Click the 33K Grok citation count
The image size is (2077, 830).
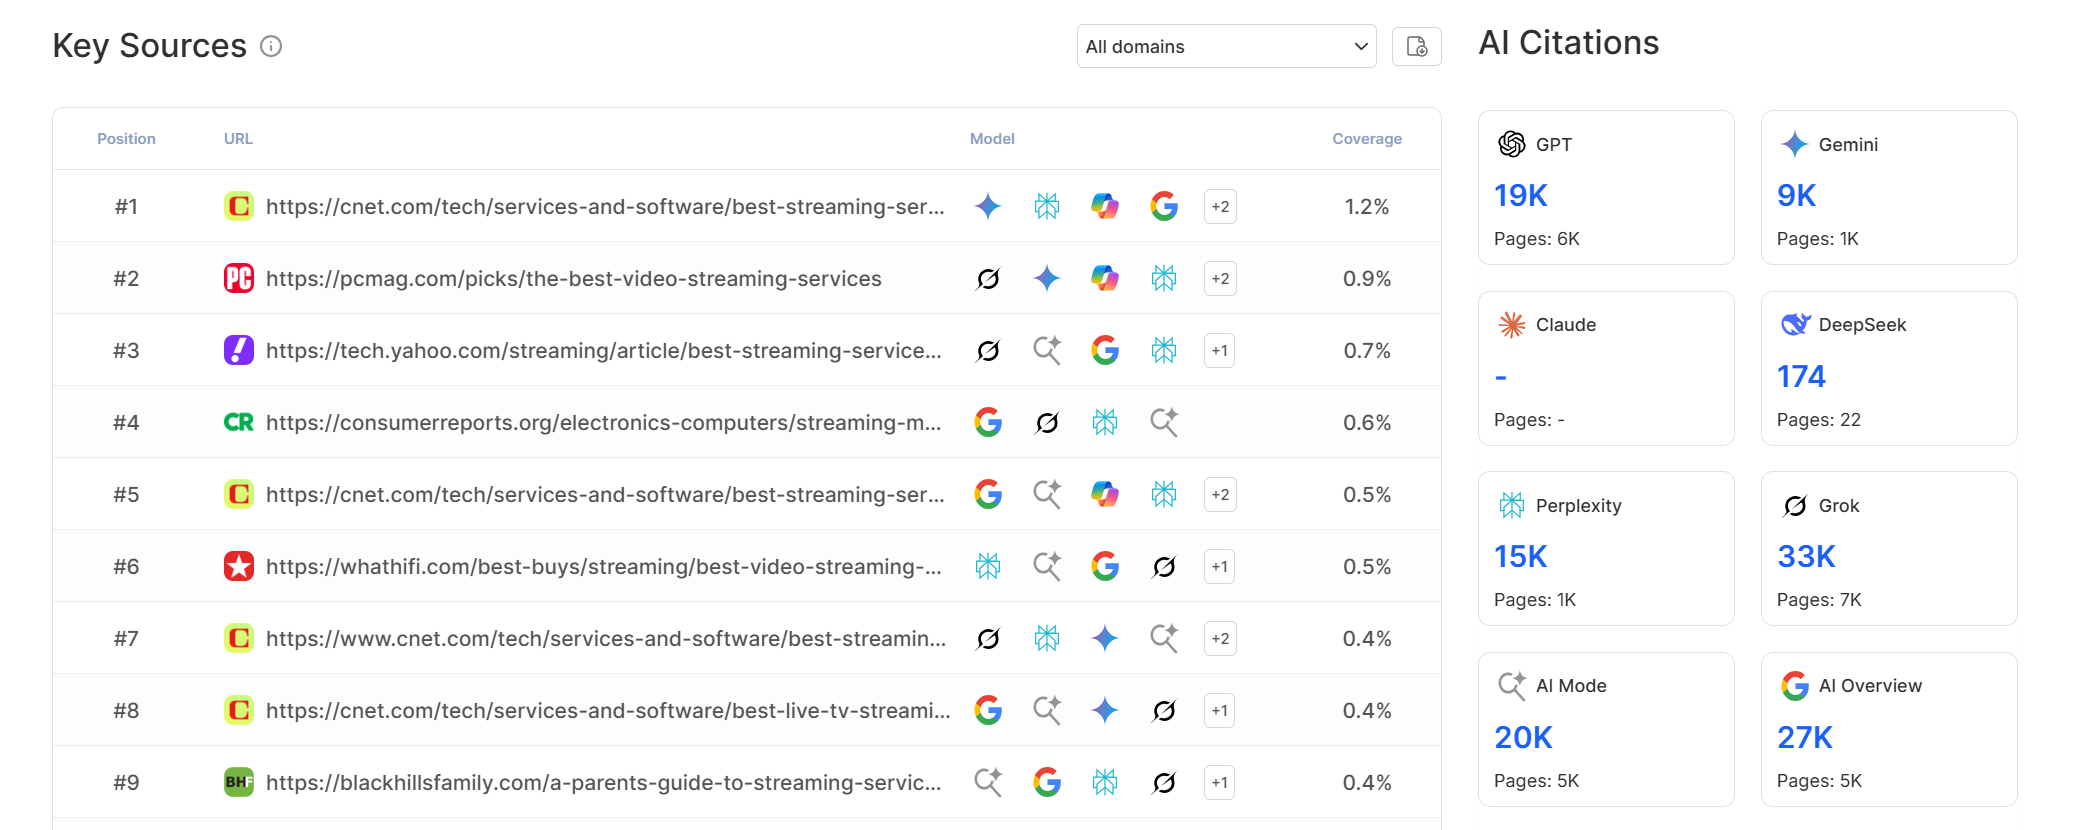click(x=1806, y=556)
